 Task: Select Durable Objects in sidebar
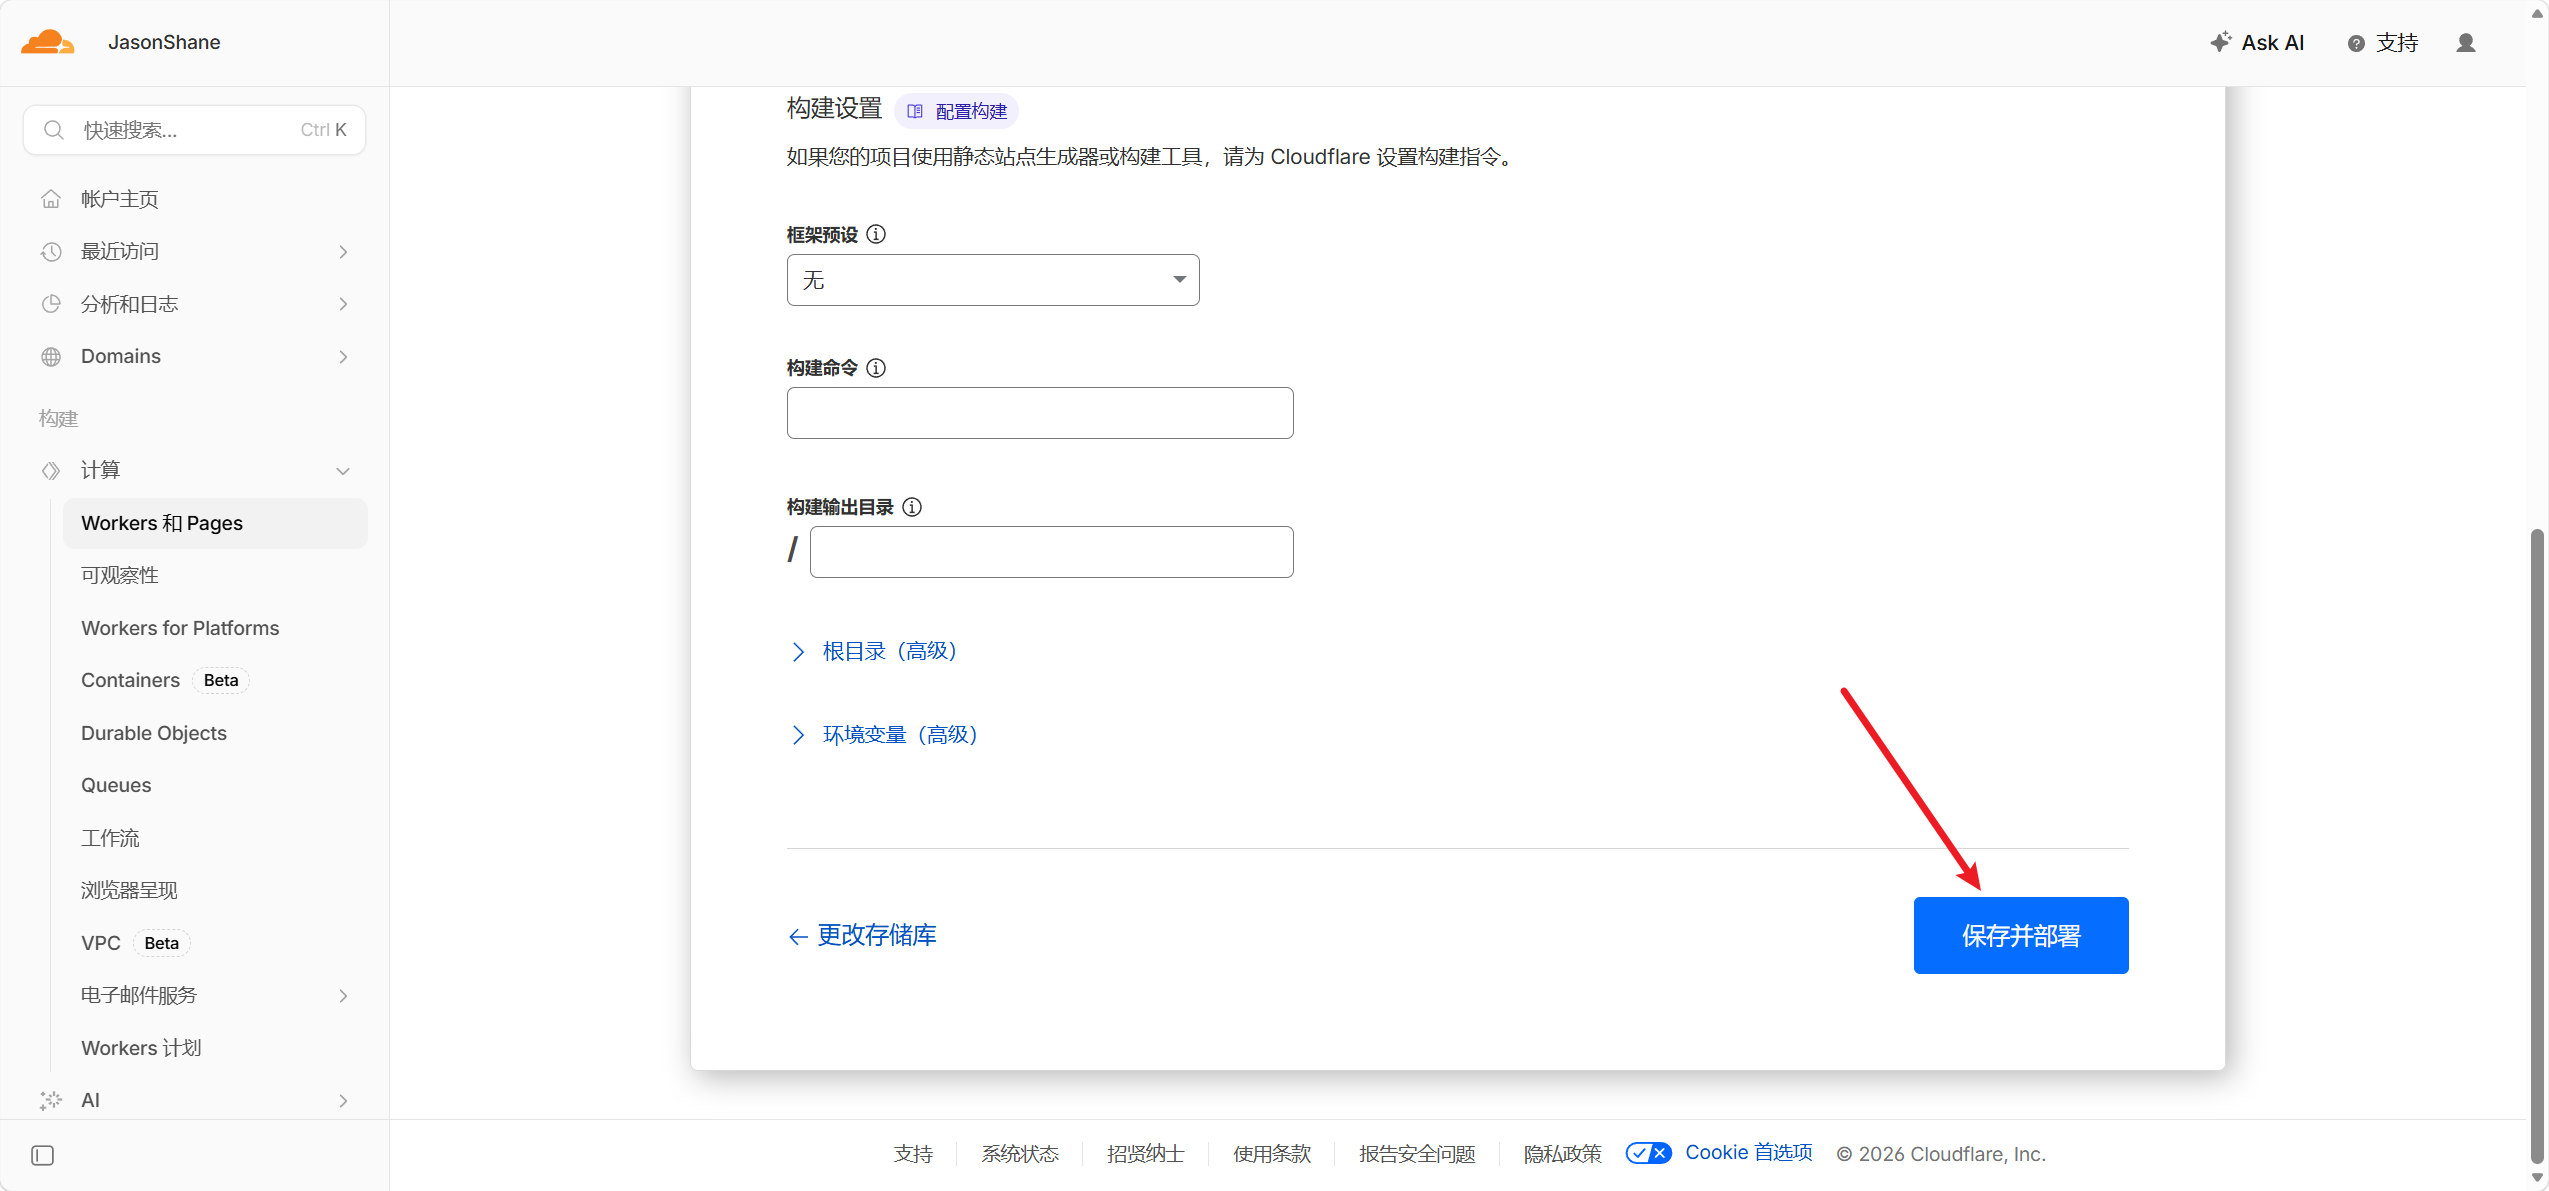pos(154,733)
